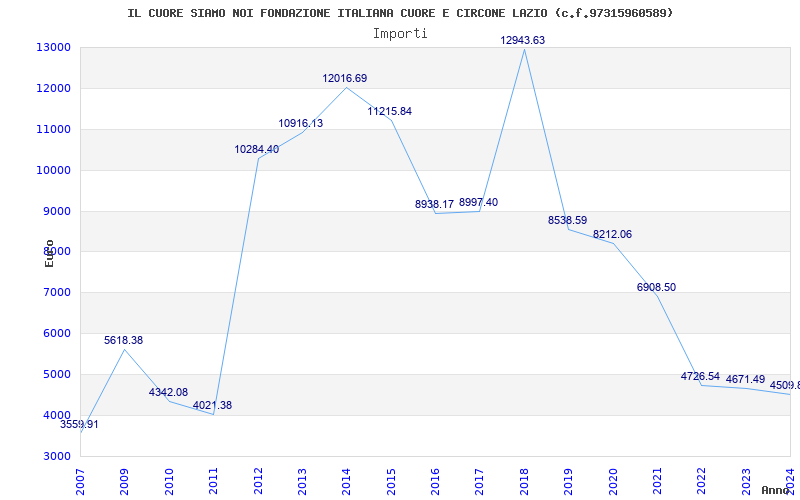Select the chart title about Fondazione Italiana Cuore
800x500 pixels.
(x=401, y=13)
